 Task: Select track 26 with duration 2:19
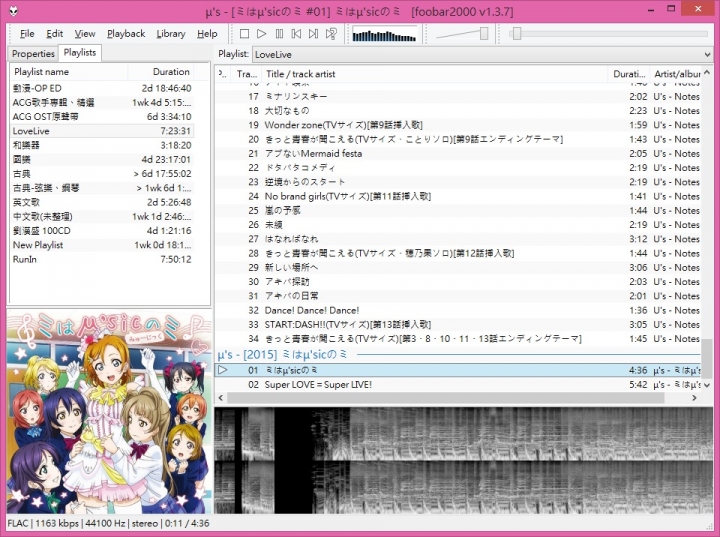pos(458,225)
